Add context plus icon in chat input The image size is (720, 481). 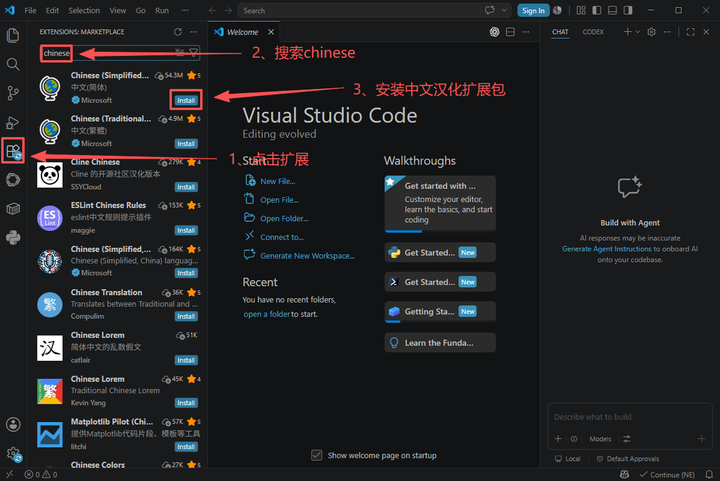pyautogui.click(x=558, y=439)
